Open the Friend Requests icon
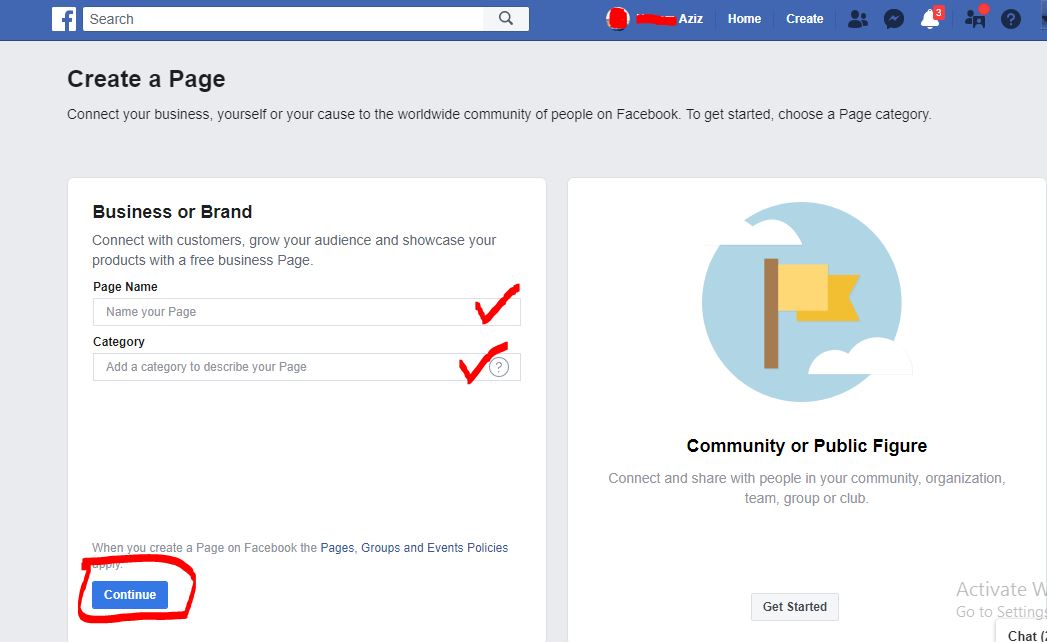 point(857,19)
